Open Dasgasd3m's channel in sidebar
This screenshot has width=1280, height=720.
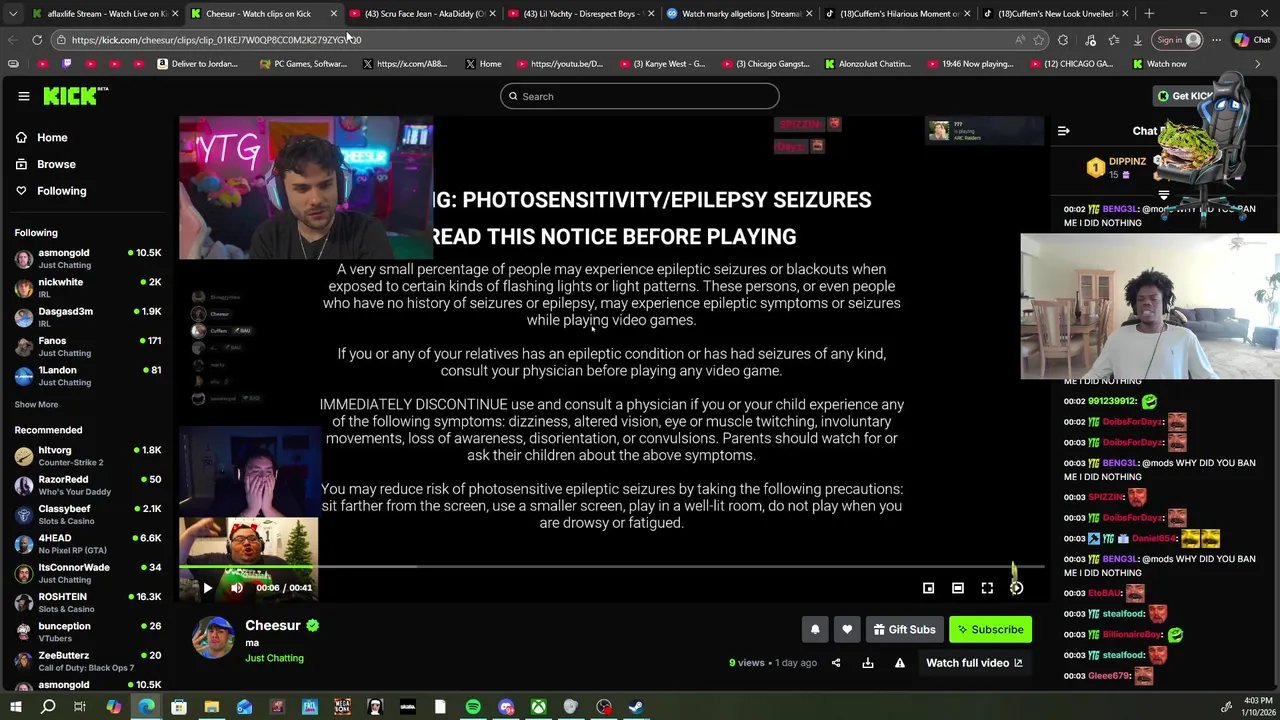pyautogui.click(x=87, y=317)
